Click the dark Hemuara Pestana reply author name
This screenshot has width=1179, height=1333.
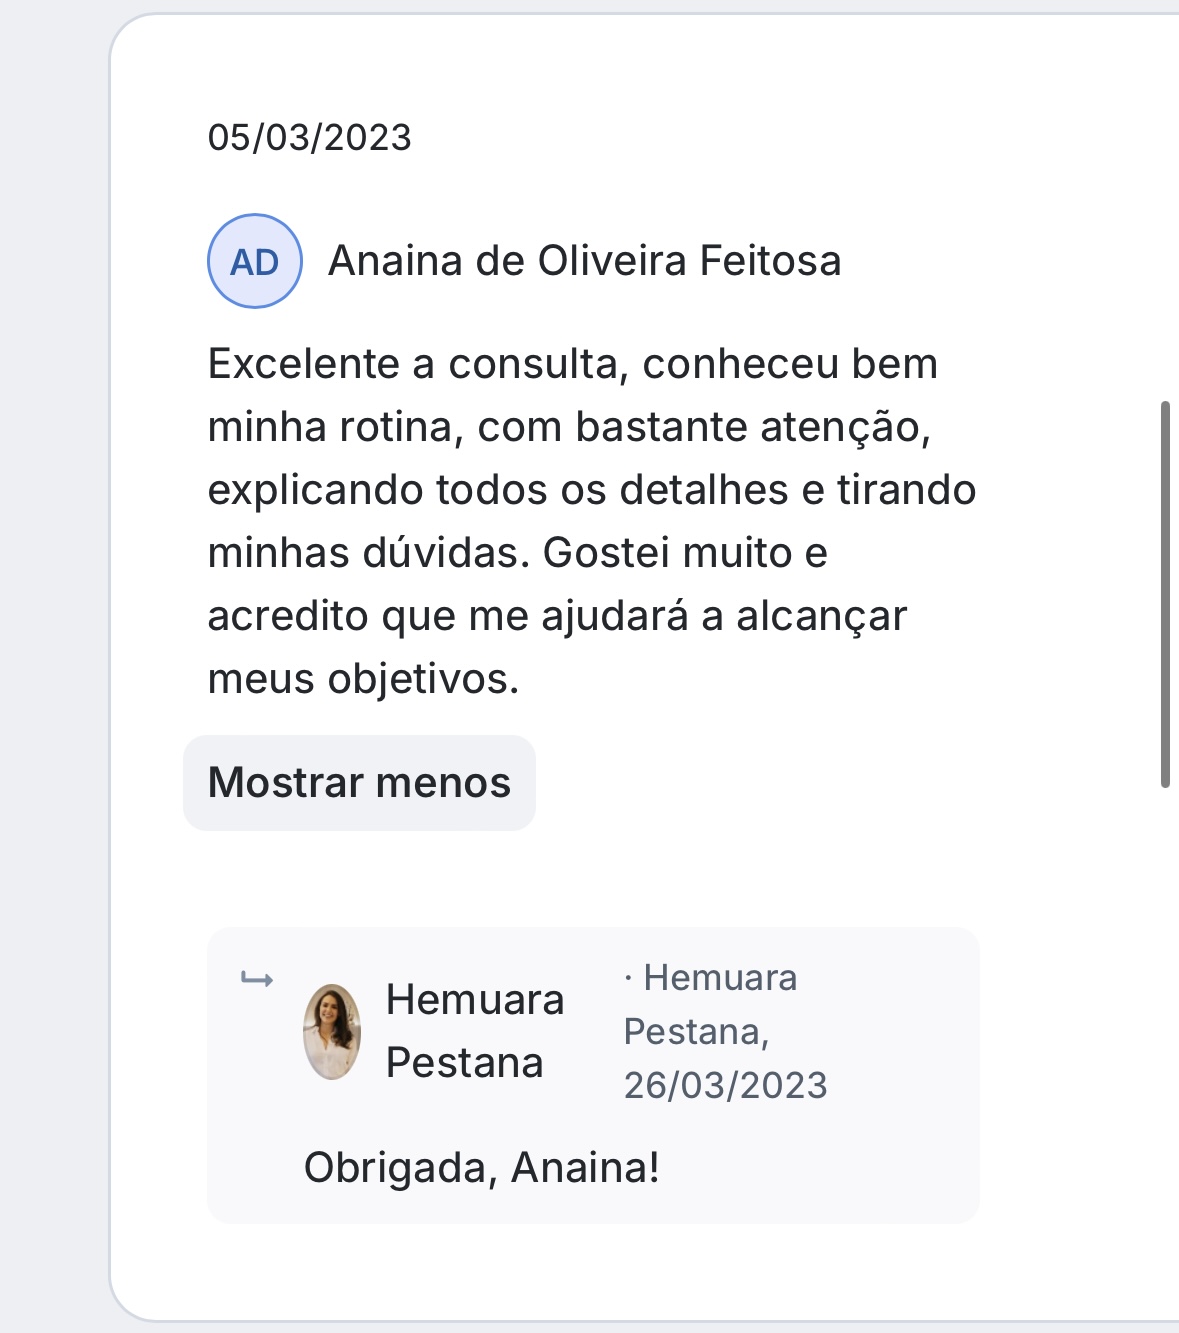tap(475, 1031)
